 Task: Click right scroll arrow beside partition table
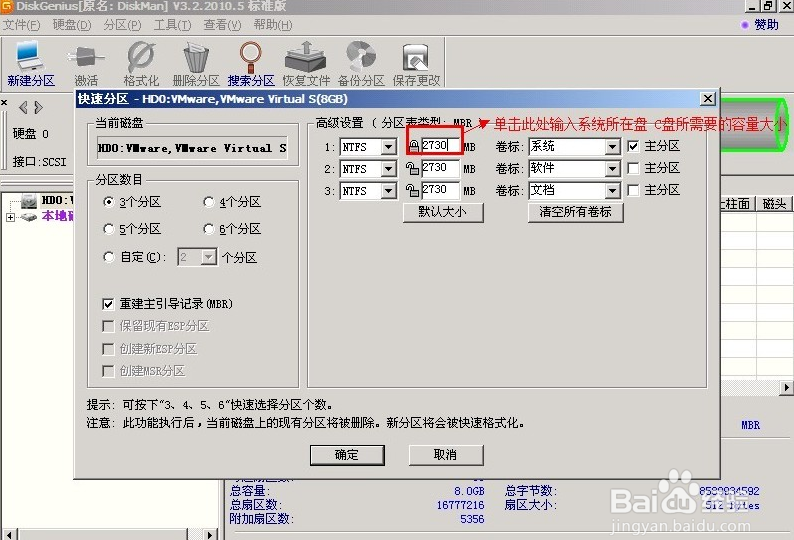coord(786,388)
